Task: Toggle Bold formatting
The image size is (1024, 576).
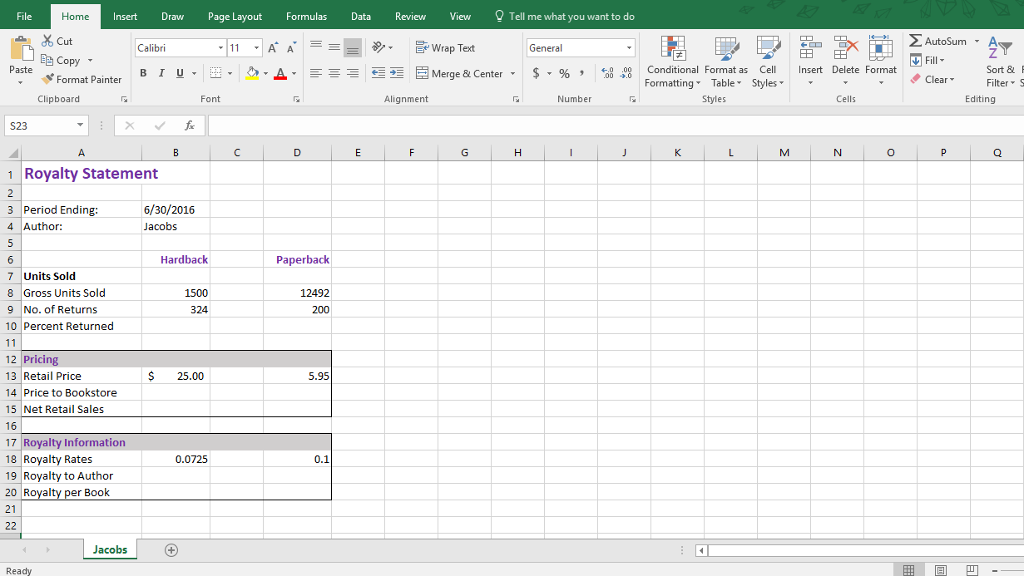Action: [144, 73]
